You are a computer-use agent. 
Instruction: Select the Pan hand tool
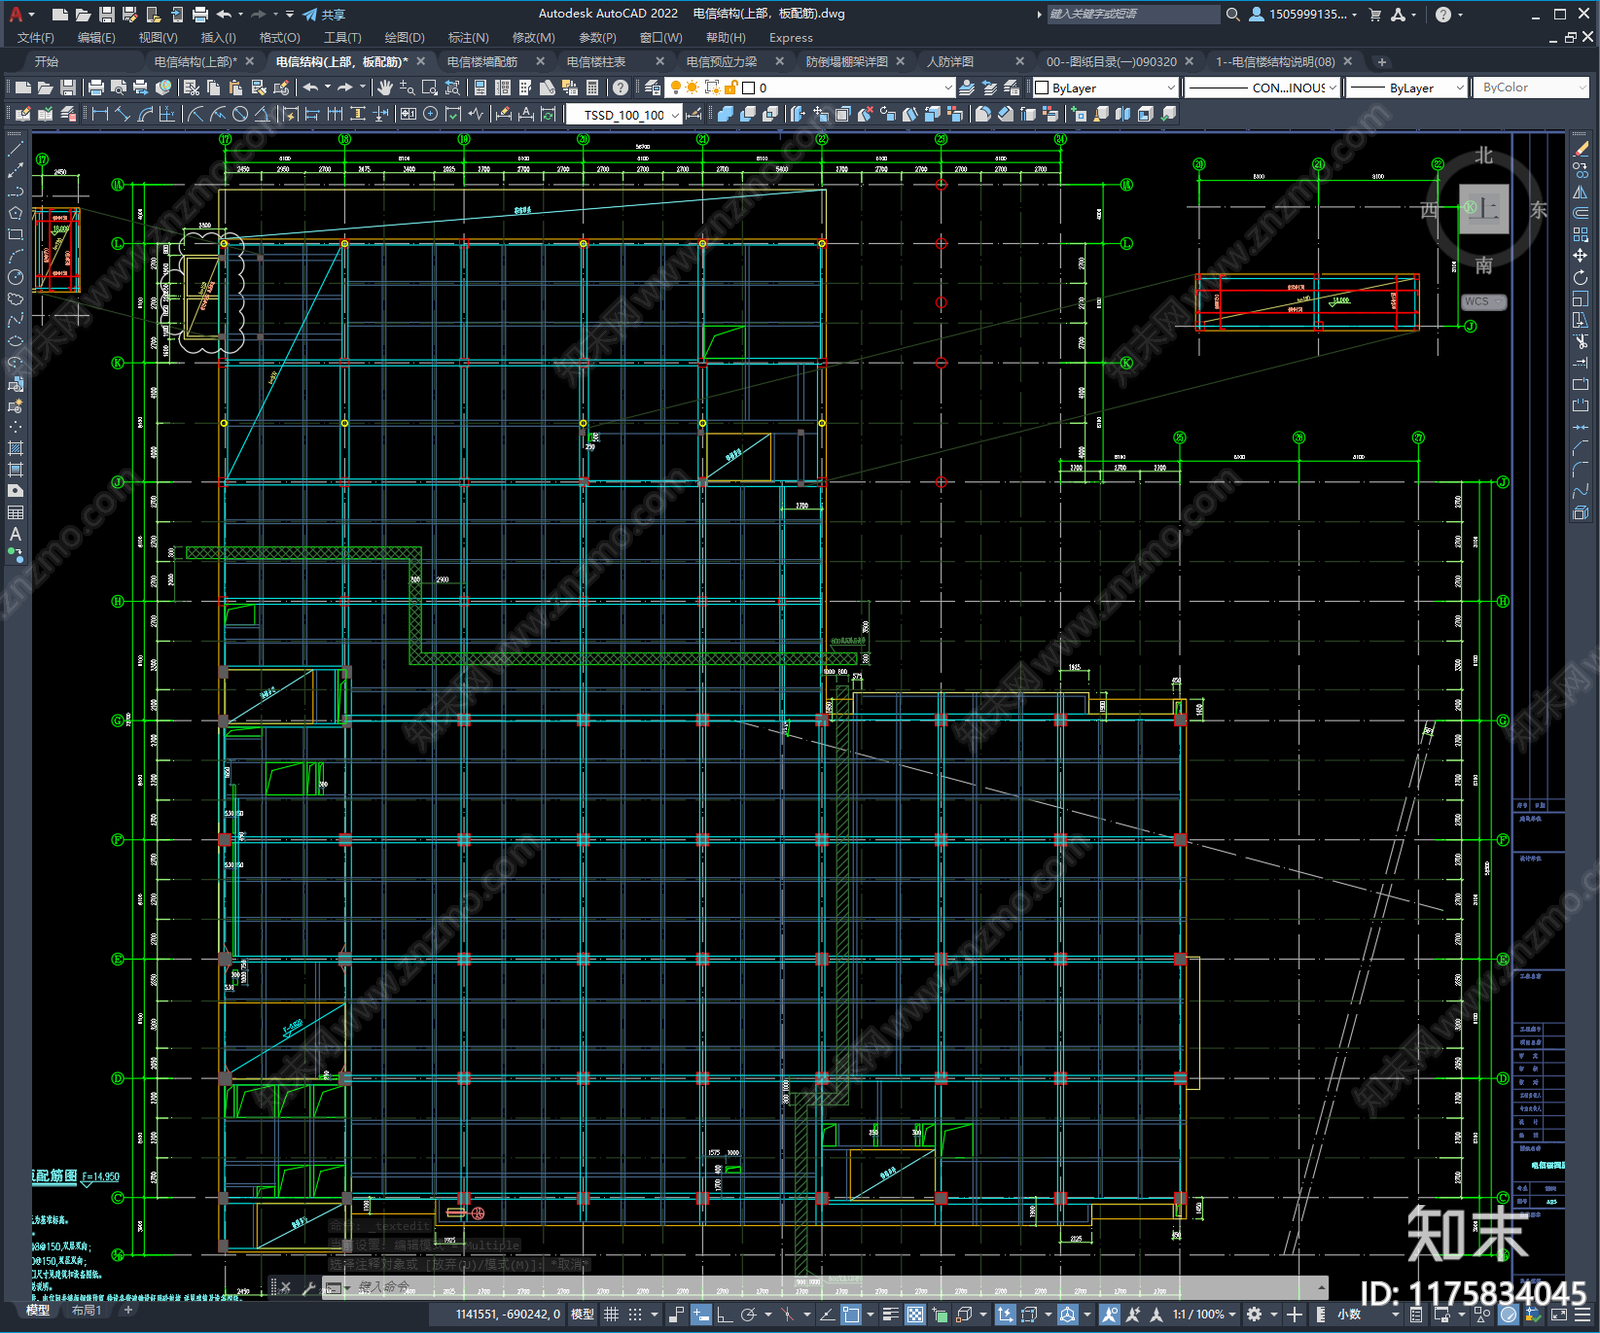(385, 88)
